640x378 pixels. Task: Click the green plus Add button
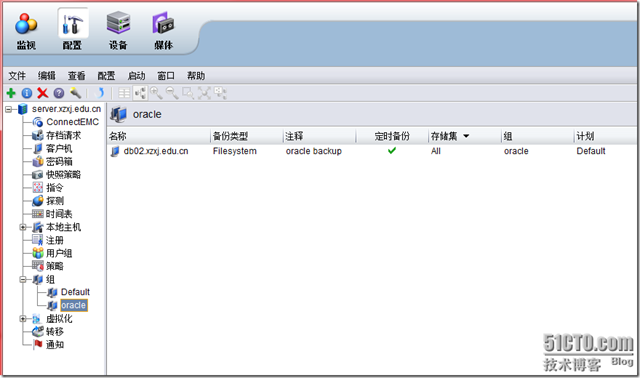11,93
